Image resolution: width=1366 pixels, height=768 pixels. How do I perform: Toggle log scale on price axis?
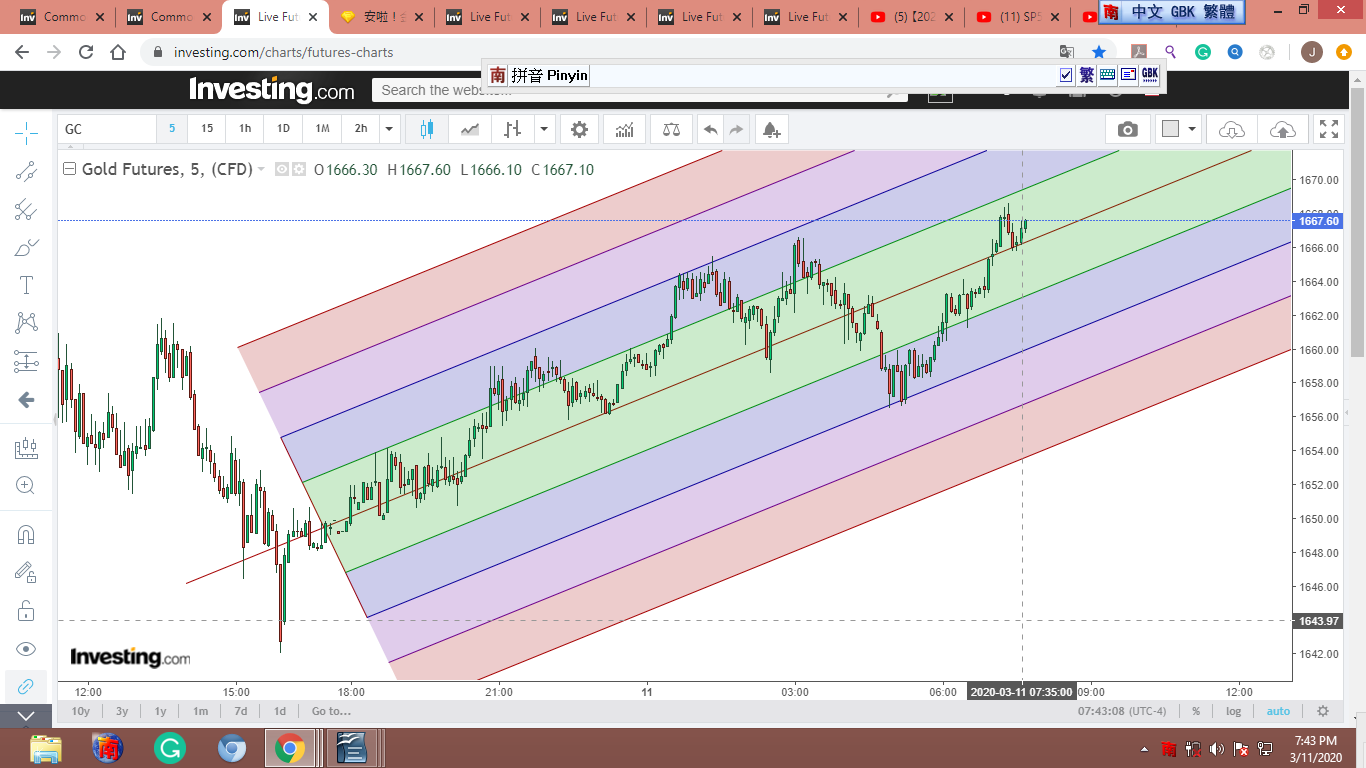click(1234, 711)
